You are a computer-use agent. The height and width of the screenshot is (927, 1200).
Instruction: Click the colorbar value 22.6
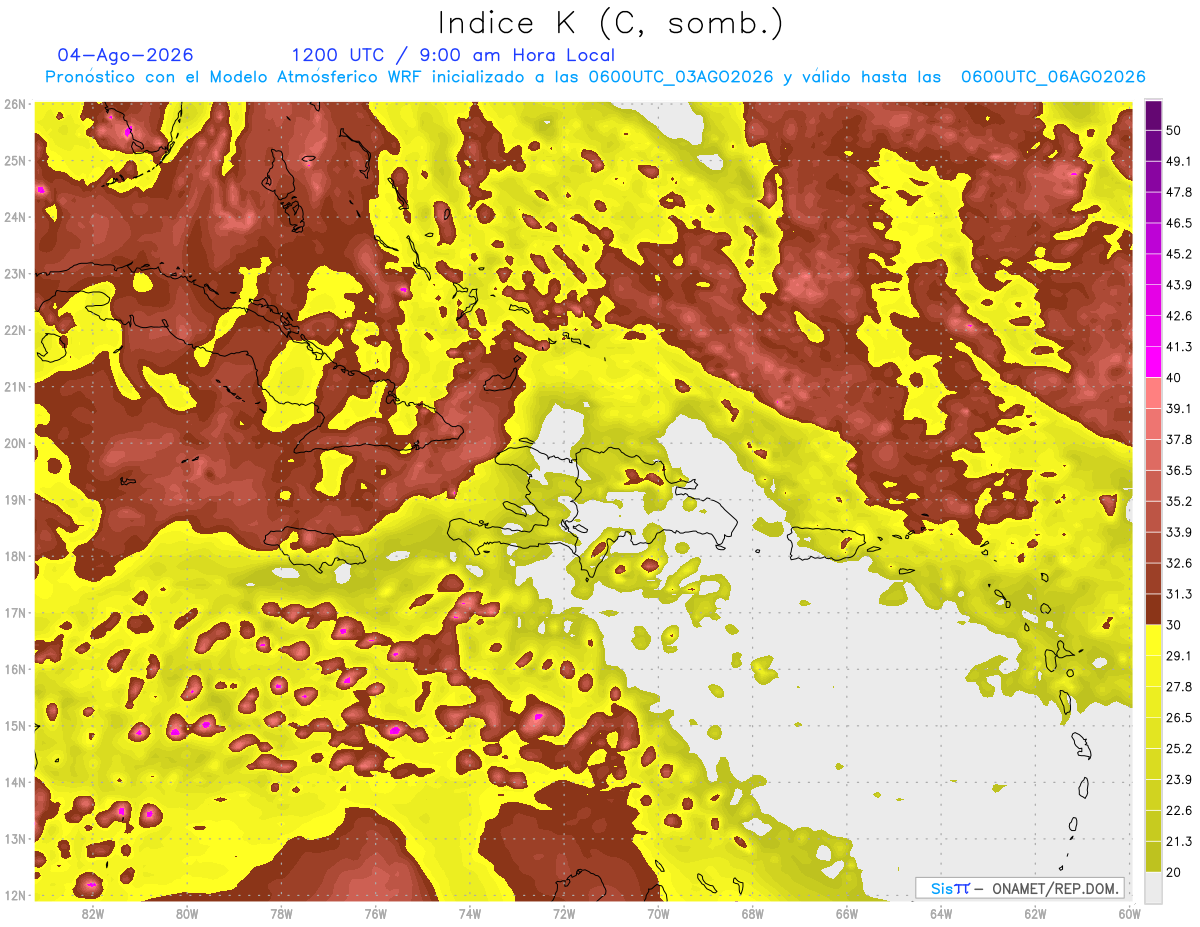(x=1179, y=811)
